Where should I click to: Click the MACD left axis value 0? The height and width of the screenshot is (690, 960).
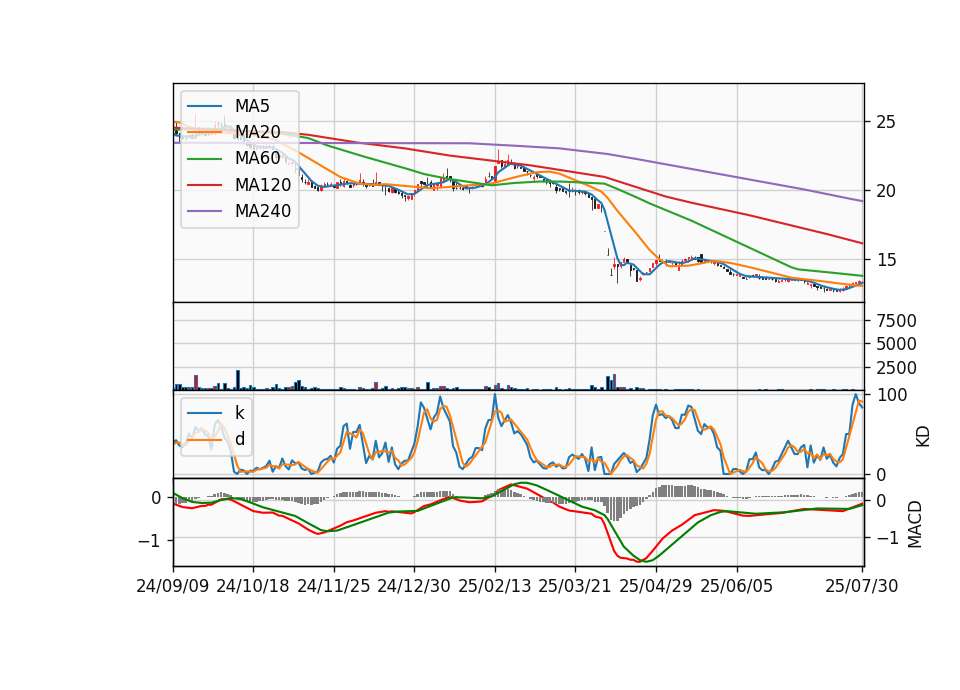[156, 498]
